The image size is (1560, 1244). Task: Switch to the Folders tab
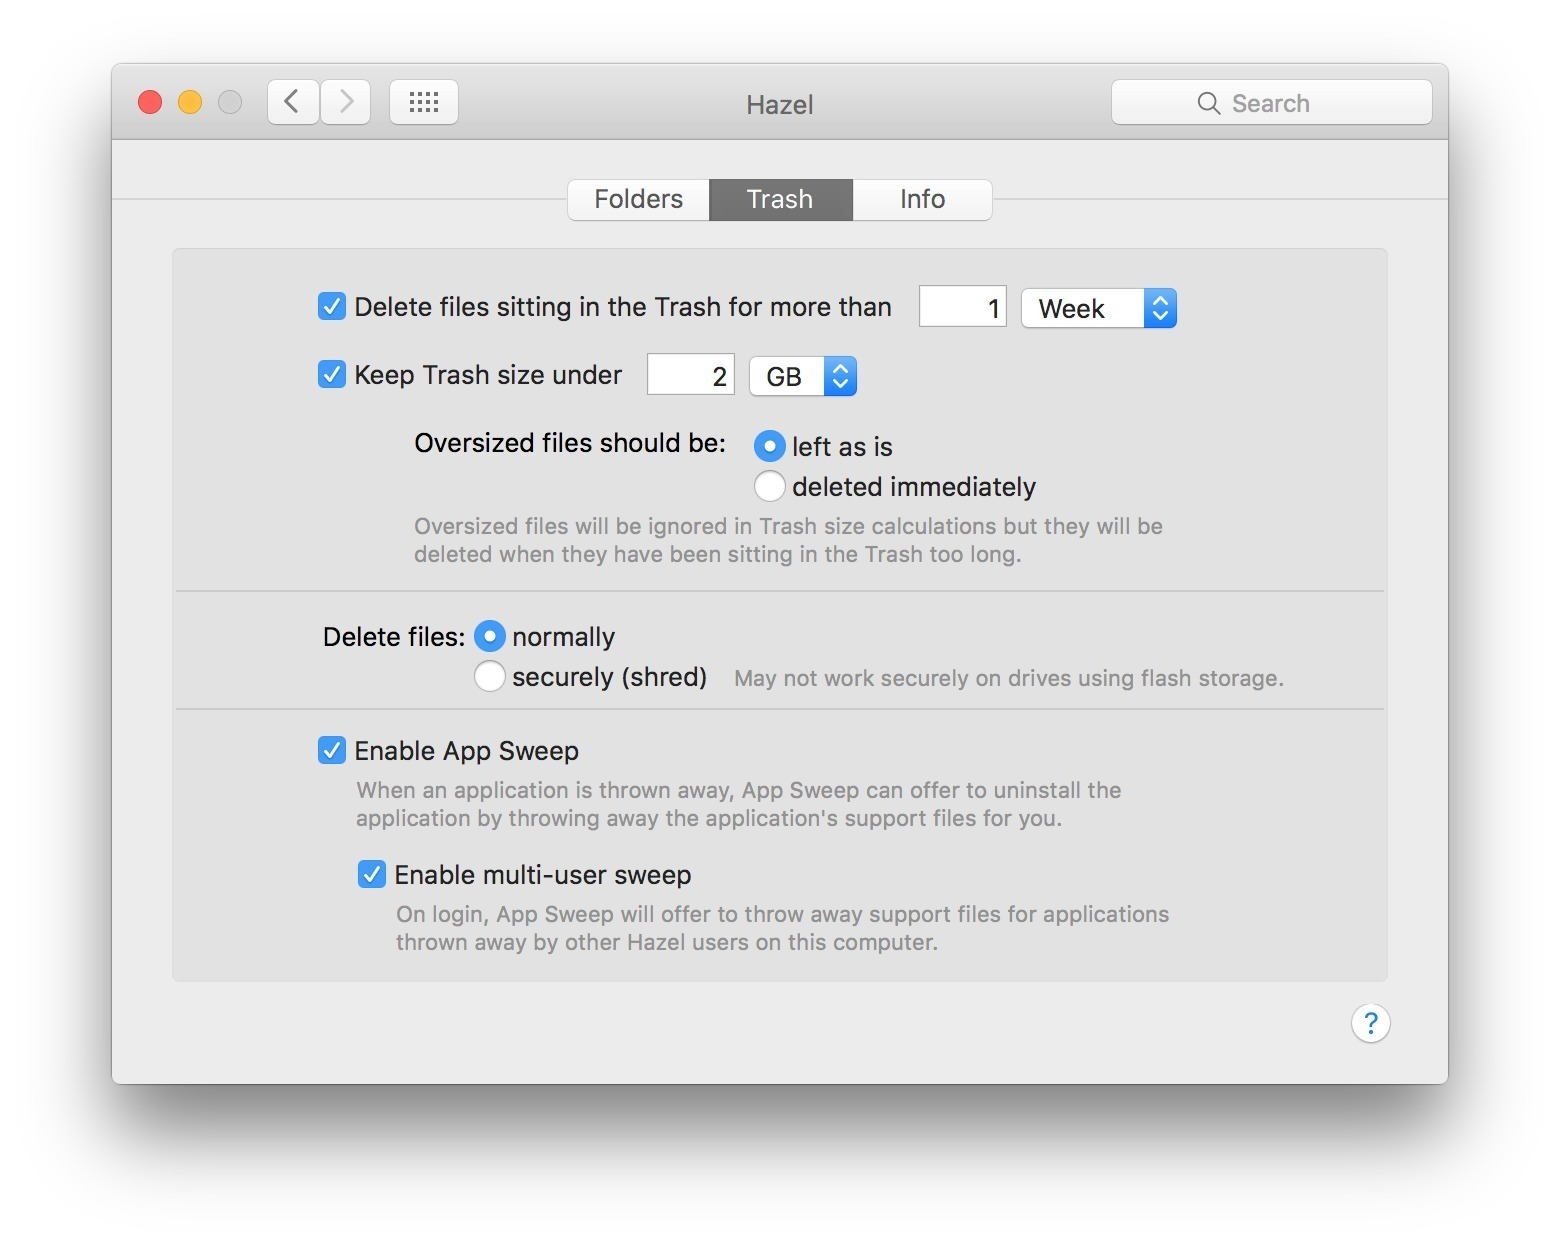(x=639, y=199)
